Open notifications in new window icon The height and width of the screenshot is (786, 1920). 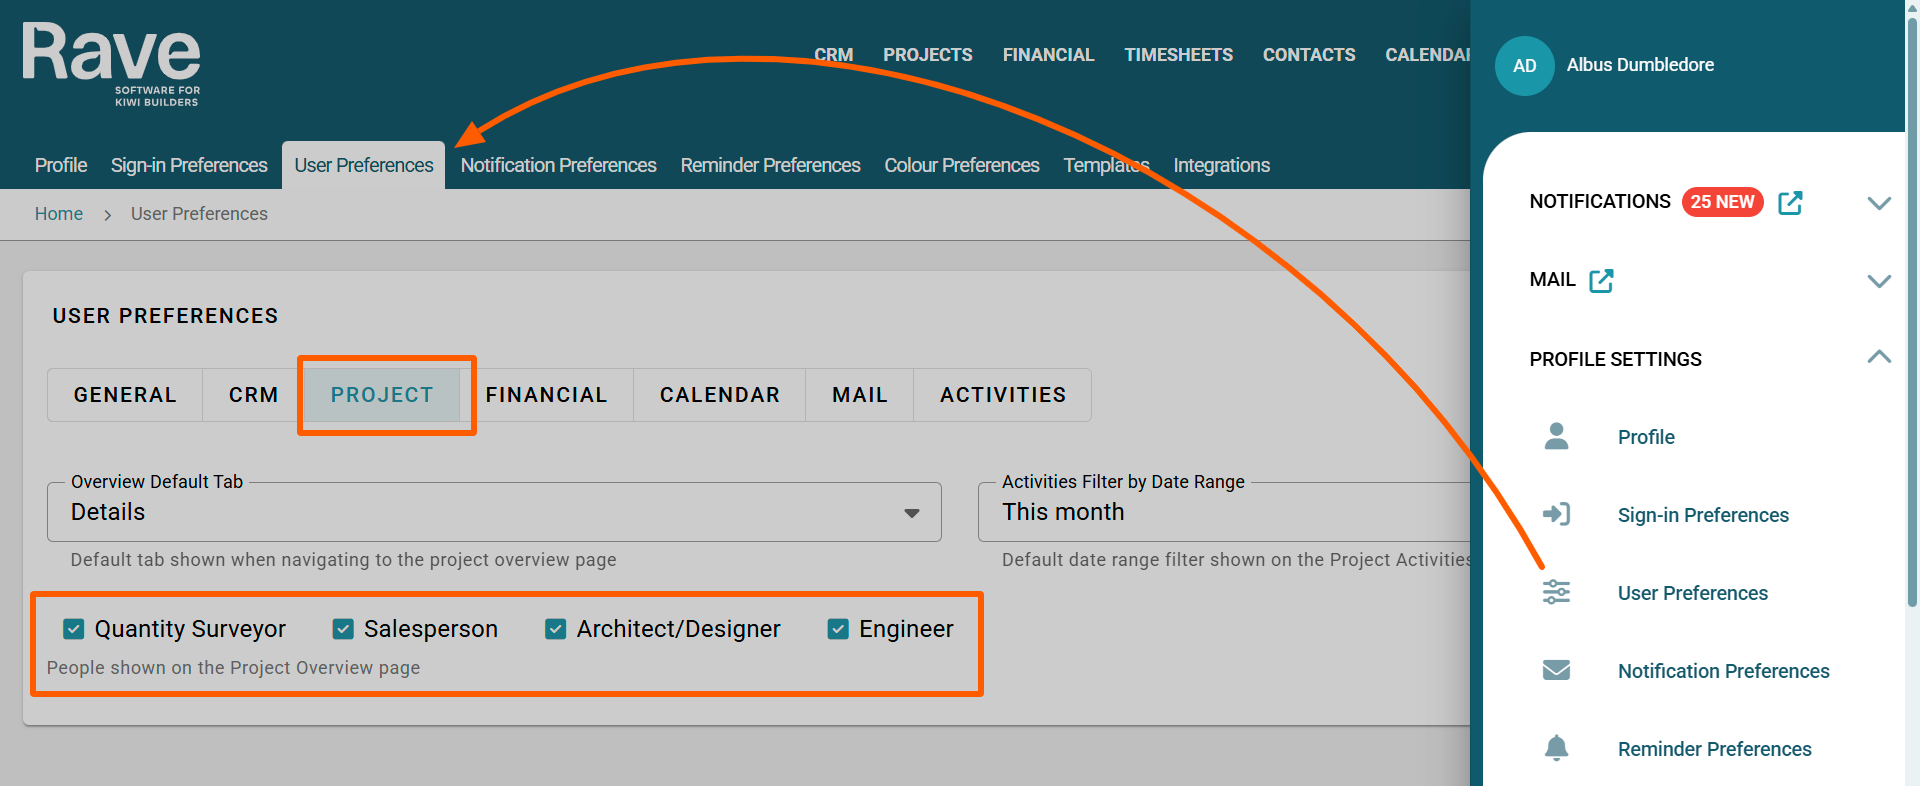(1790, 203)
